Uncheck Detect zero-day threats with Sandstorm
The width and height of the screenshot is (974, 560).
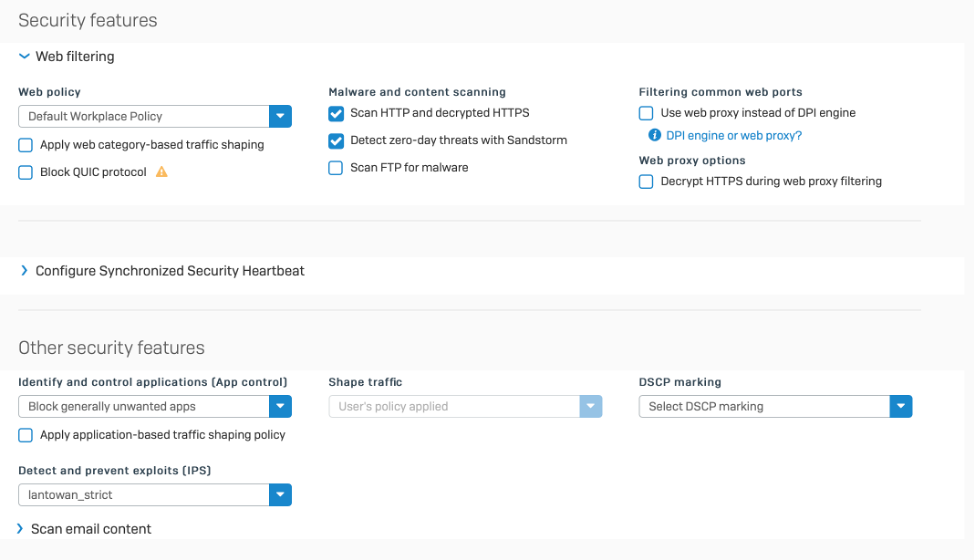[336, 141]
